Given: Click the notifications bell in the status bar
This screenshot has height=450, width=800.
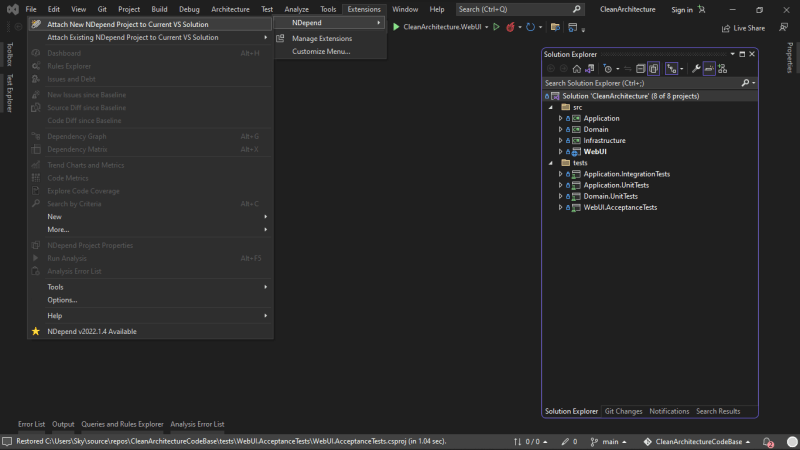Looking at the screenshot, I should pos(768,442).
